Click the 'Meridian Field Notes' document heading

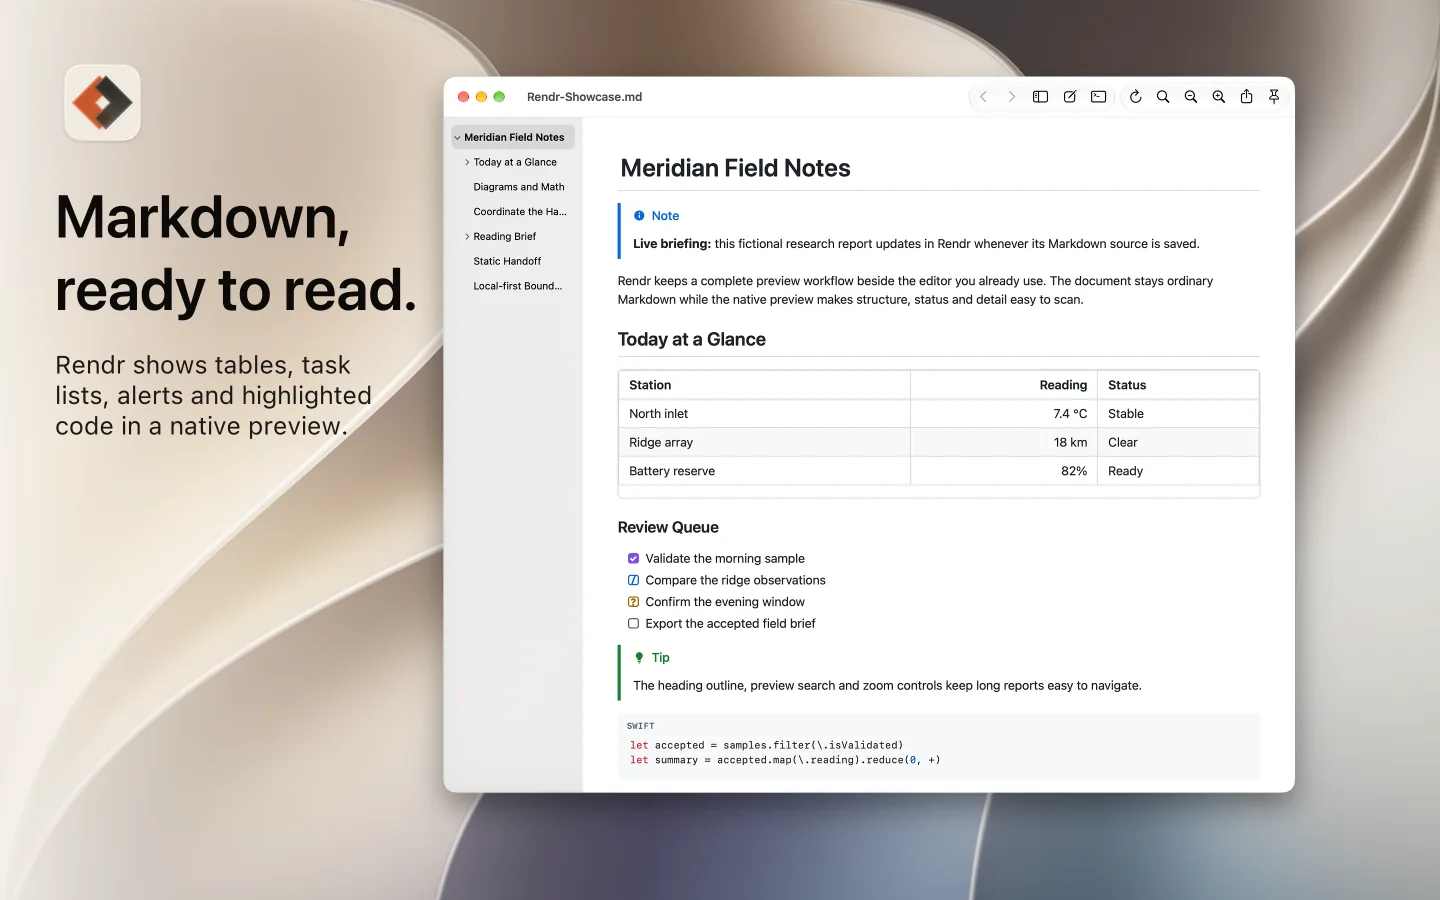[x=735, y=168]
